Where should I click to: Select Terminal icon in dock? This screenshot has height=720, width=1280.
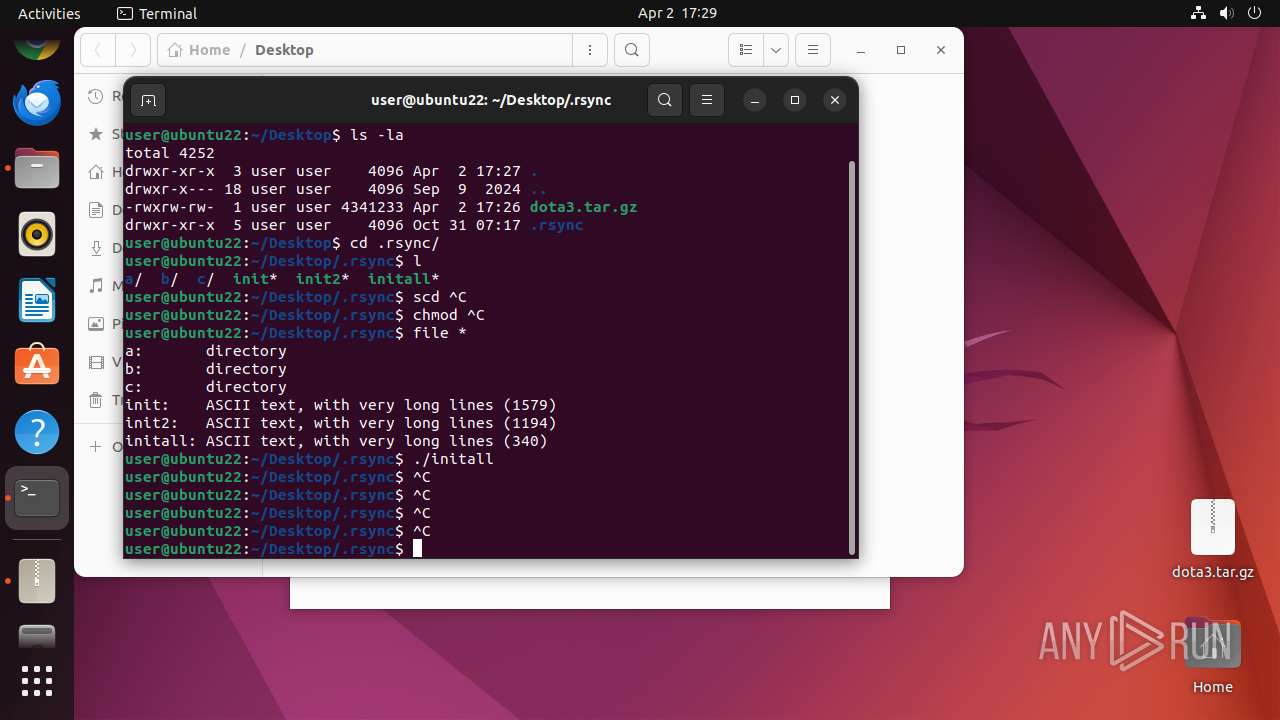pyautogui.click(x=37, y=498)
